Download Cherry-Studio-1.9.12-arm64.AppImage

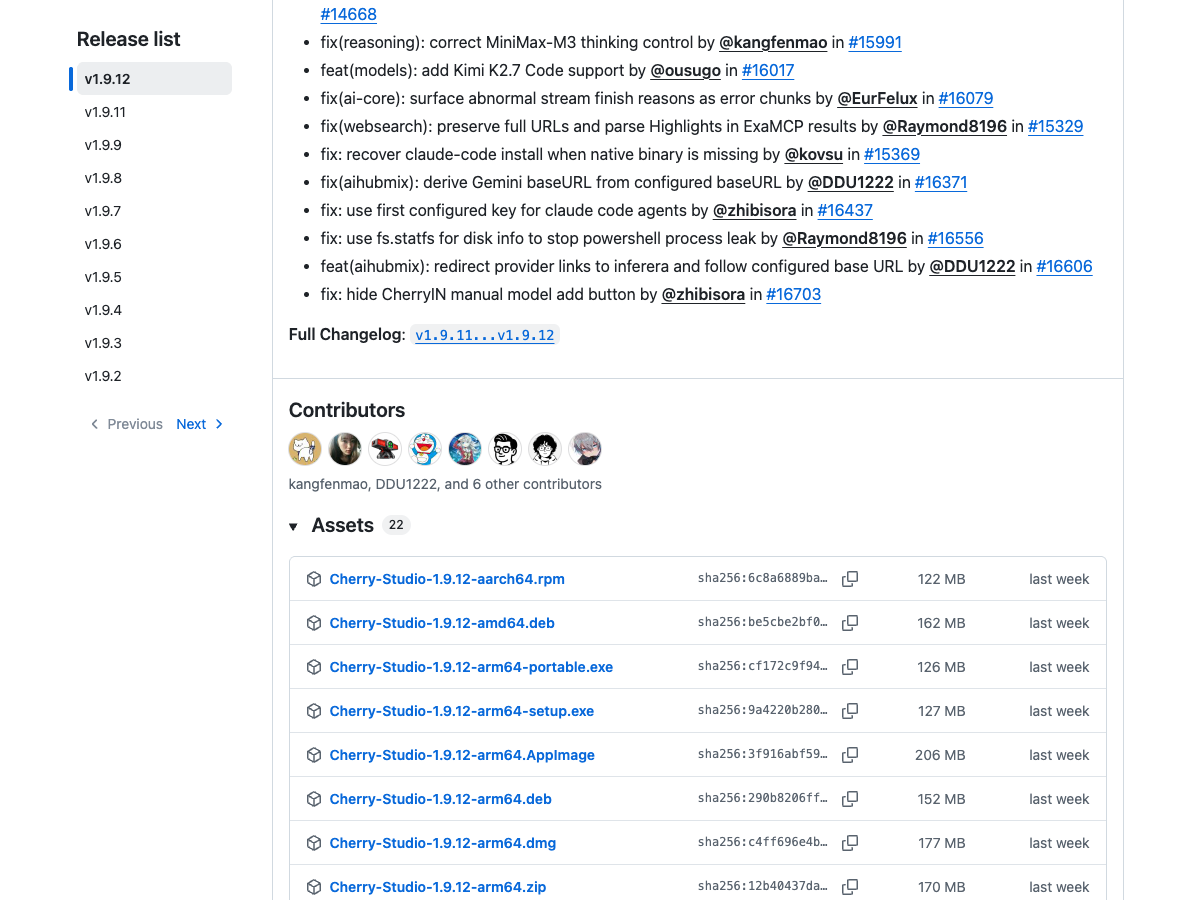[462, 755]
